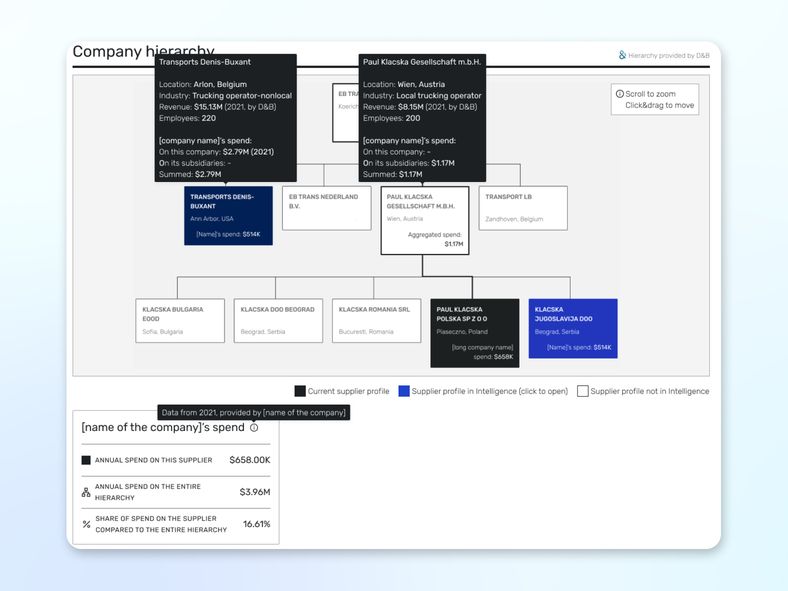Screen dimensions: 788x591
Task: Click the white Supplier profile not in Intelligence swatch
Action: point(582,391)
